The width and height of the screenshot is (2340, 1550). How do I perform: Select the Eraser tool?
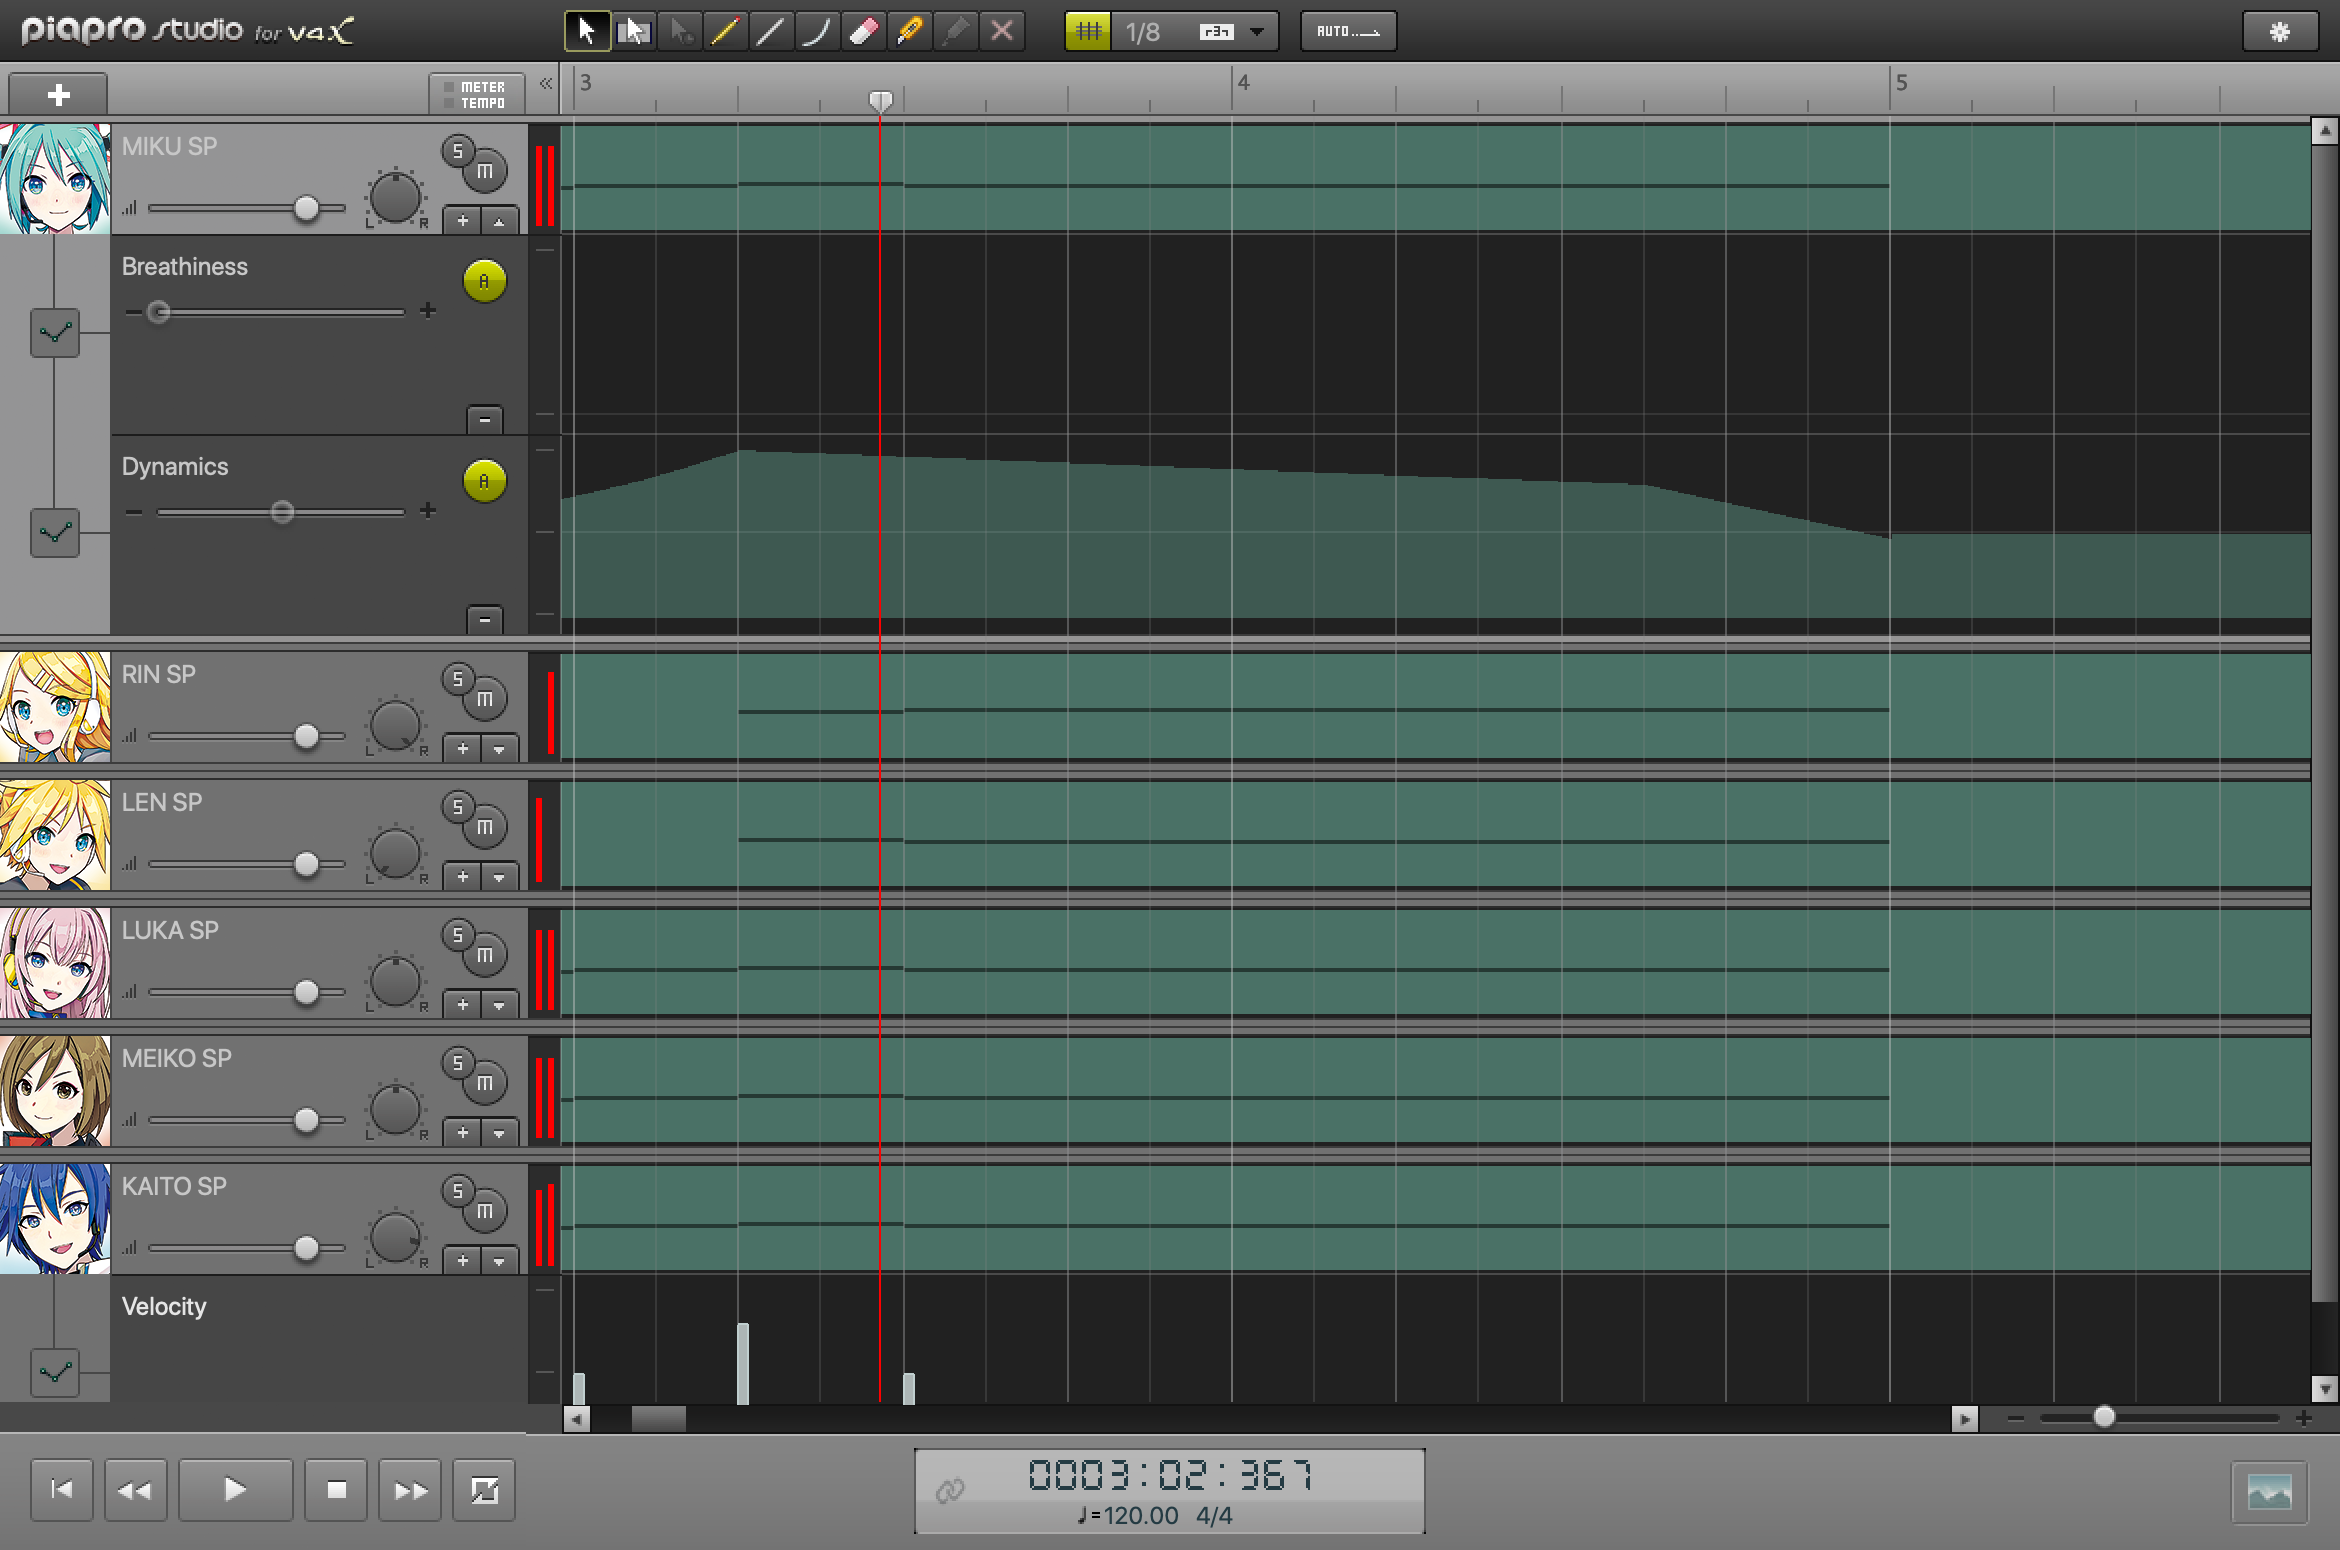pos(863,32)
